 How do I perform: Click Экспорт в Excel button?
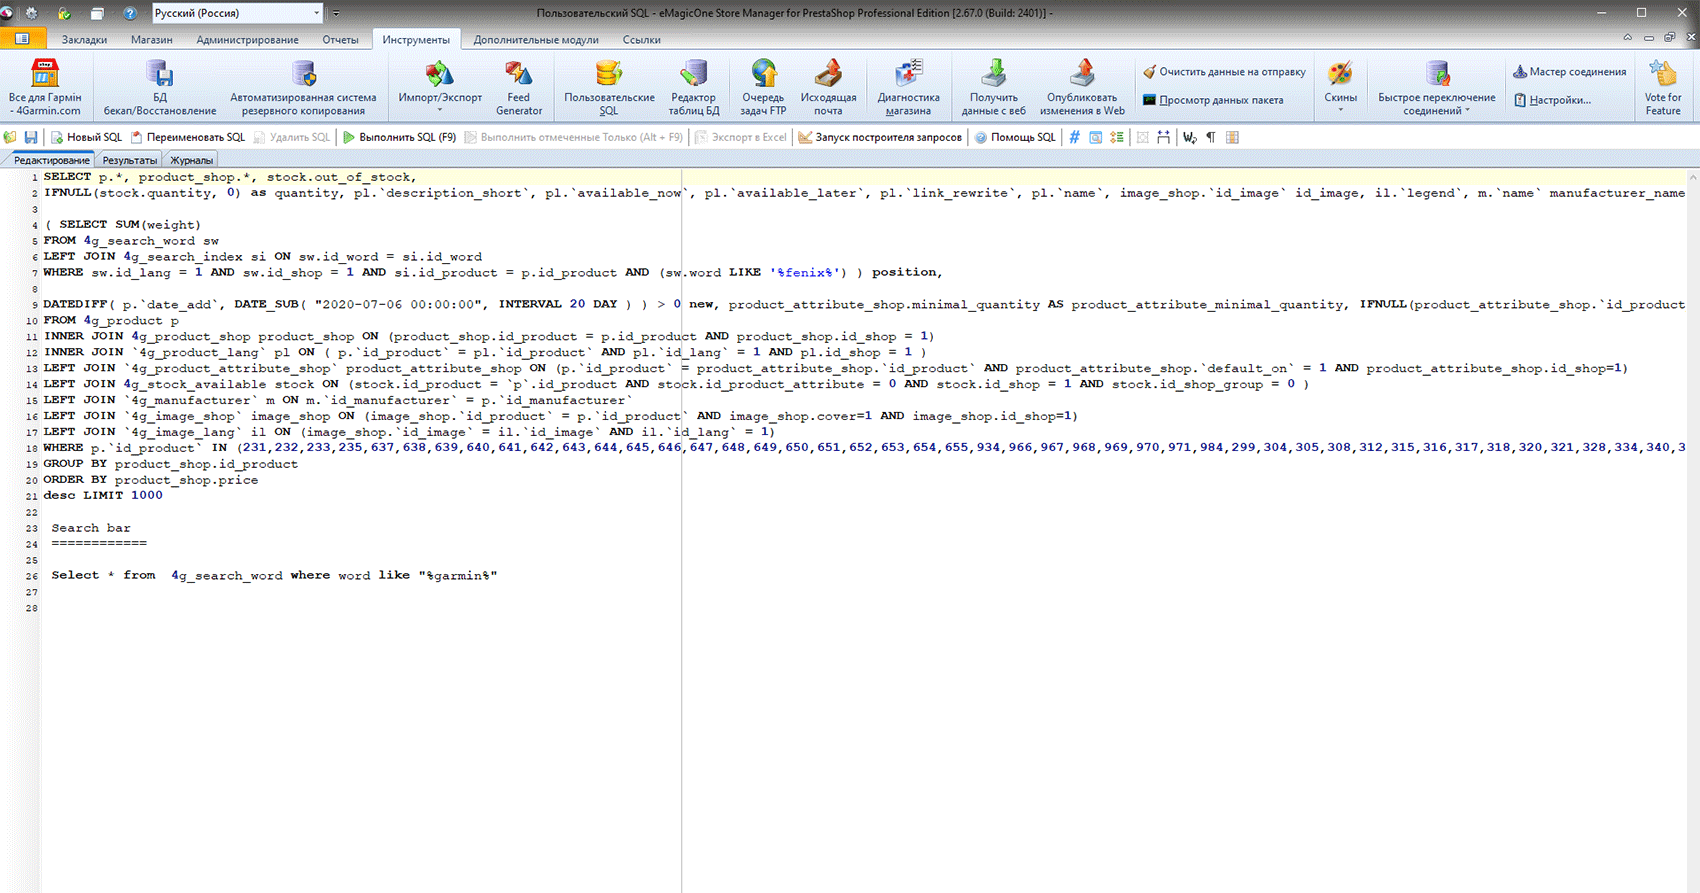(740, 137)
